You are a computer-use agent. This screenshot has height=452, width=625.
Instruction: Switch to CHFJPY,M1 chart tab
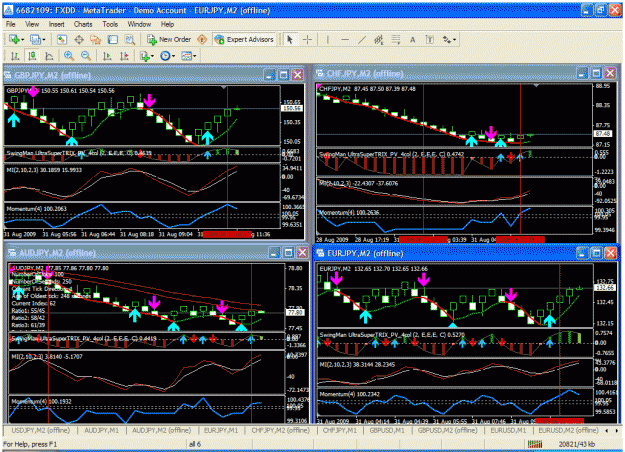340,430
